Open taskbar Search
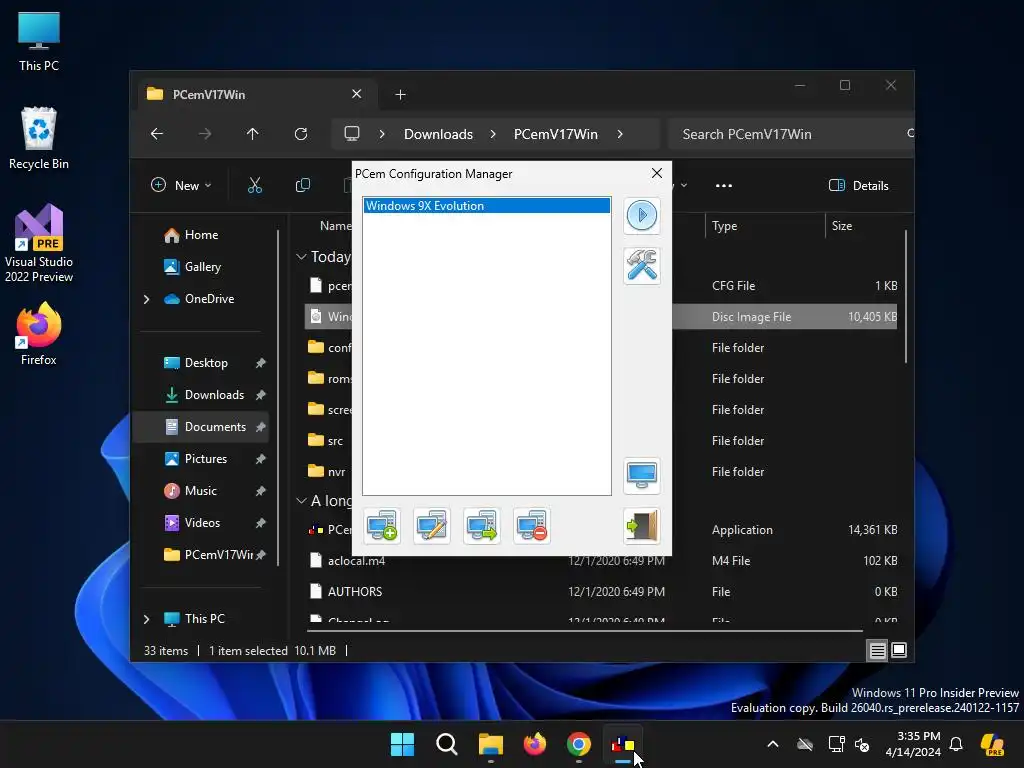This screenshot has width=1024, height=768. tap(447, 744)
